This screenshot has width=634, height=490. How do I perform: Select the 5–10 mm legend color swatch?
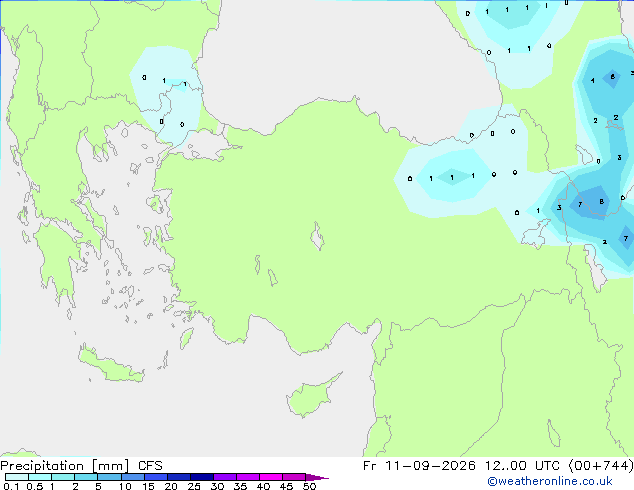pyautogui.click(x=109, y=477)
